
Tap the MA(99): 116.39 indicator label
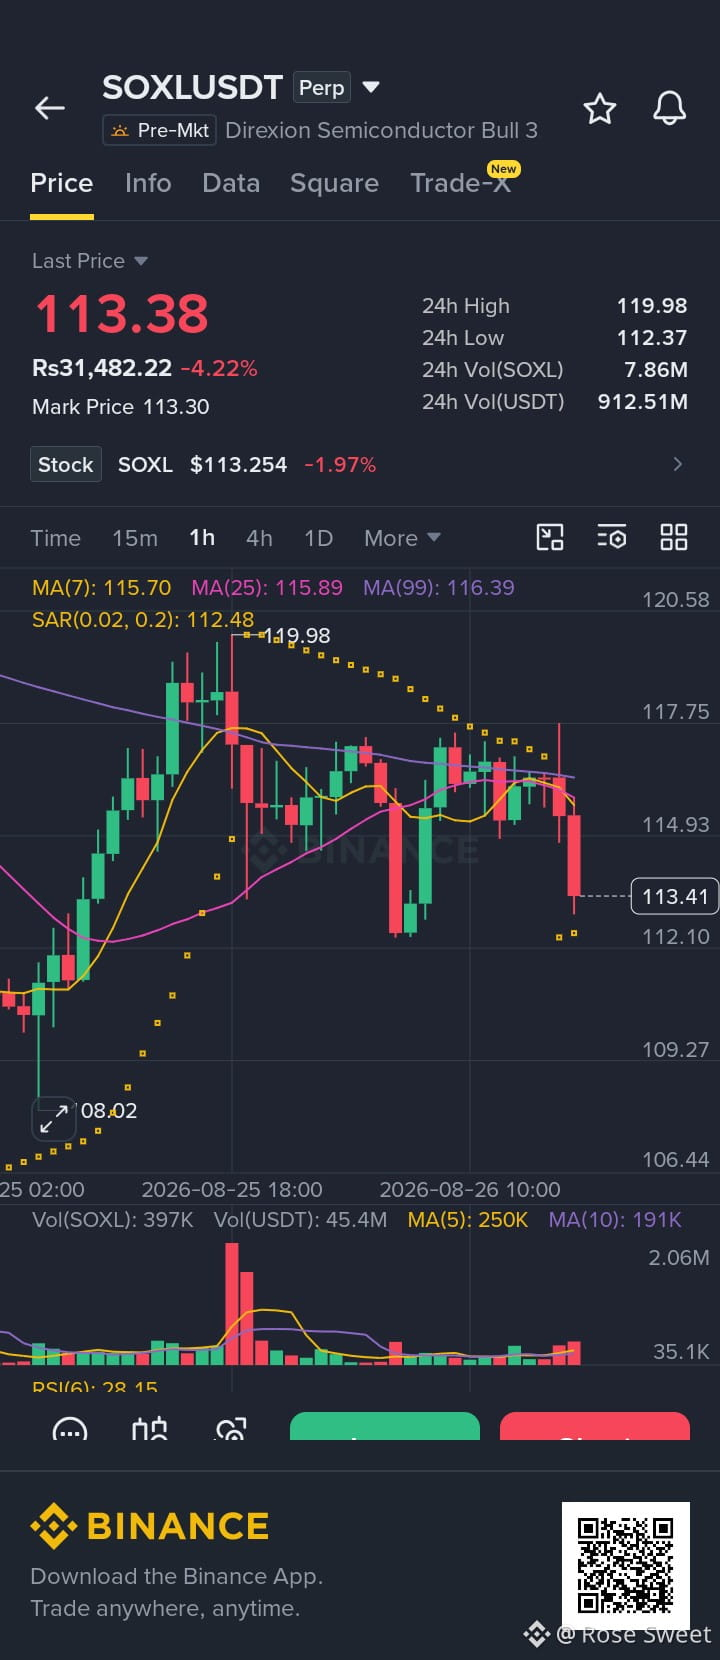439,588
